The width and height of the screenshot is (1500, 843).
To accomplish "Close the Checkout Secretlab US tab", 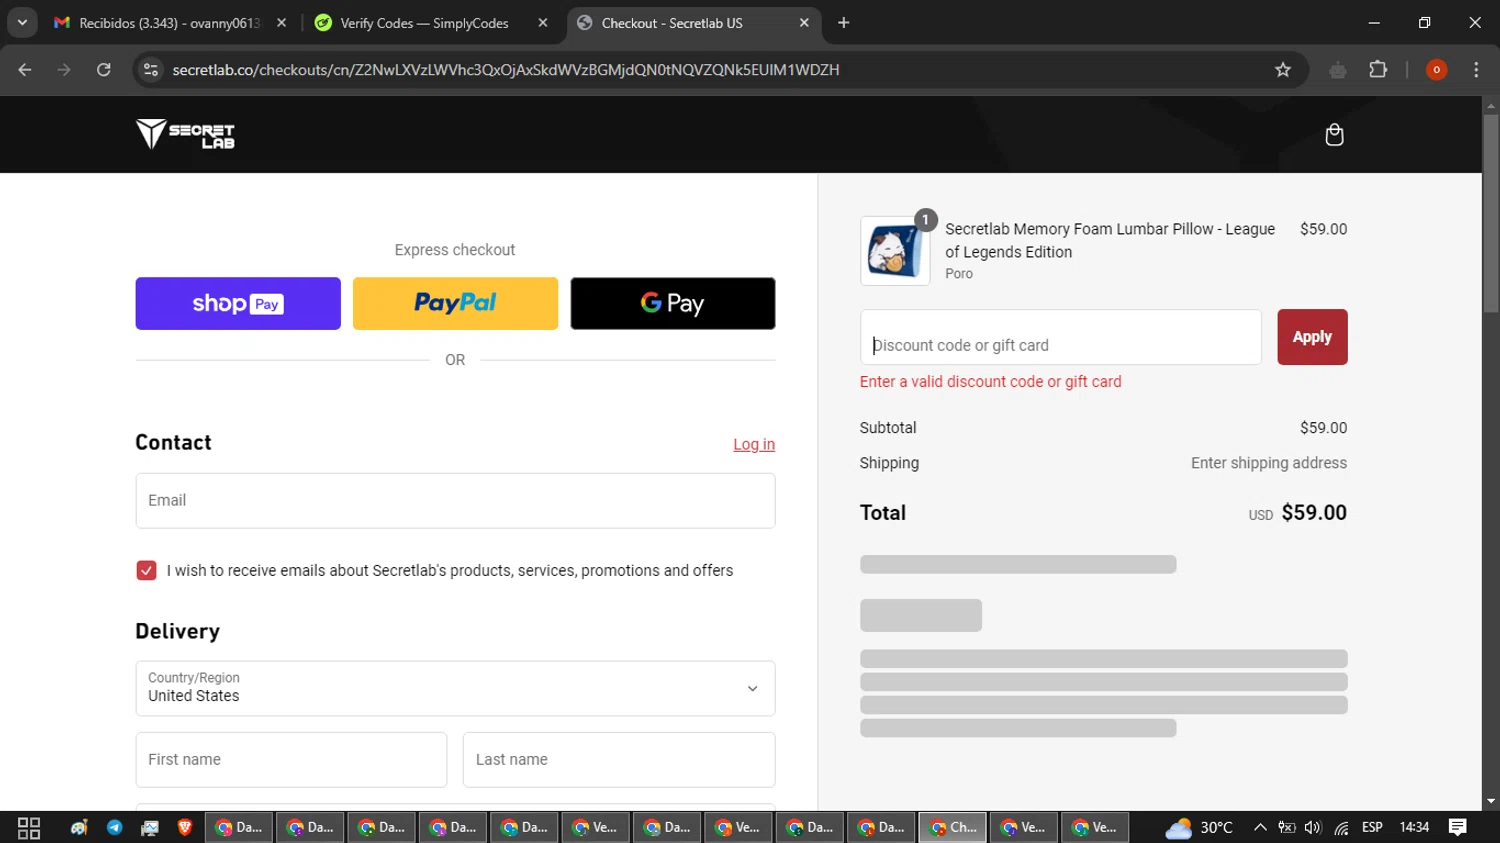I will click(804, 23).
